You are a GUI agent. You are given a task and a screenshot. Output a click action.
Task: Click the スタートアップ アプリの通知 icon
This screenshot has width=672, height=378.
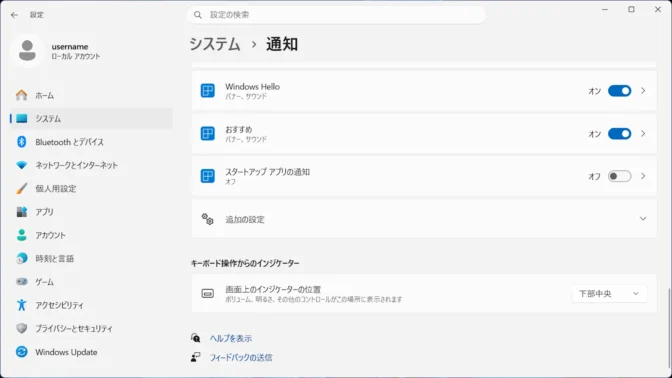(208, 176)
